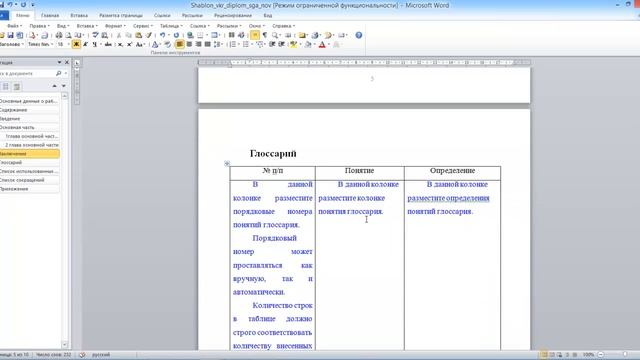This screenshot has height=360, width=640.
Task: Open Word Help with blue question icon
Action: (x=359, y=35)
